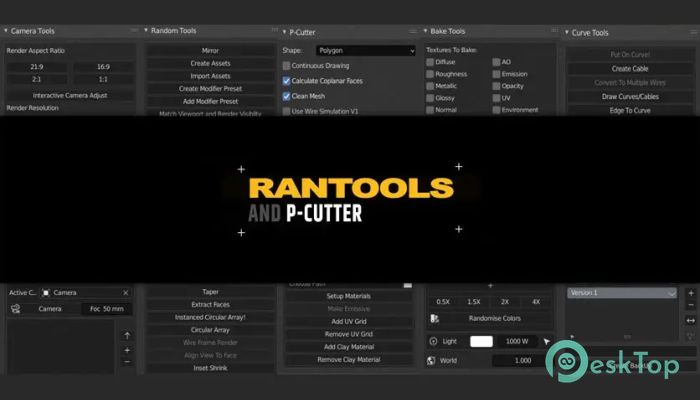
Task: Remove camera with minus icon in Camera Tools
Action: (x=127, y=361)
